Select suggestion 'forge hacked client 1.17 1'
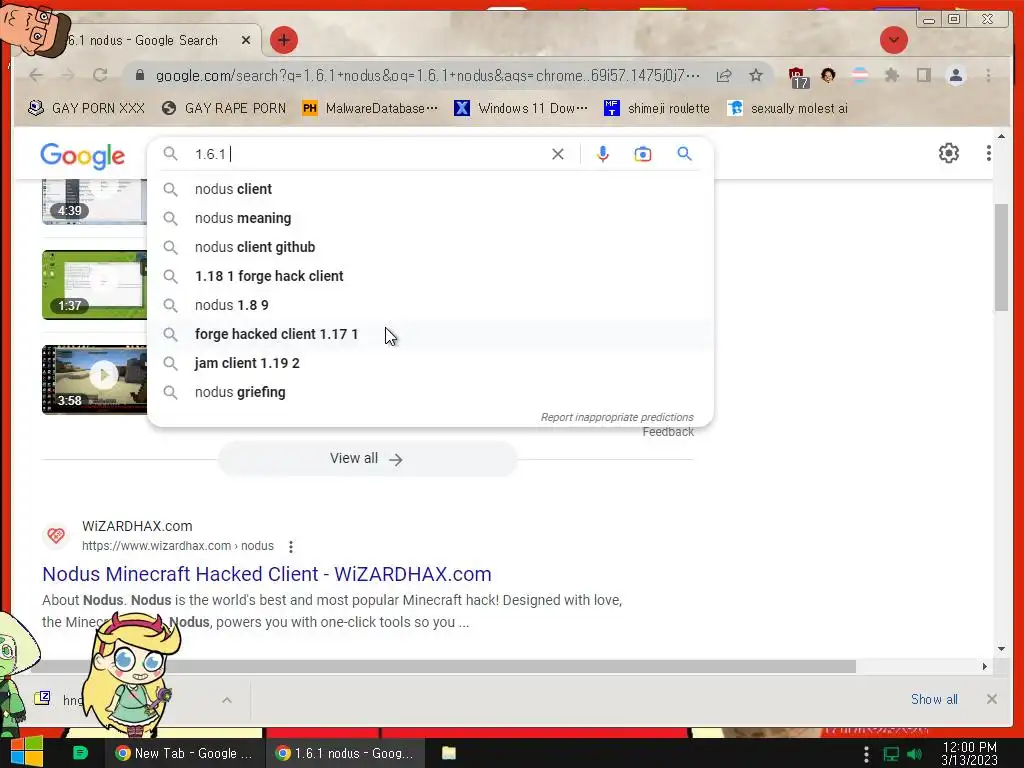The width and height of the screenshot is (1024, 768). point(430,334)
